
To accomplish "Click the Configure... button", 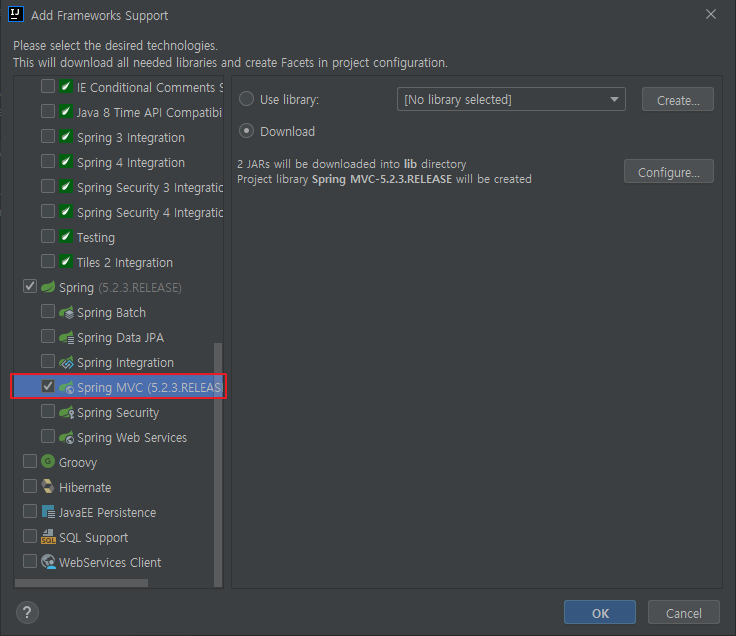I will (x=669, y=172).
